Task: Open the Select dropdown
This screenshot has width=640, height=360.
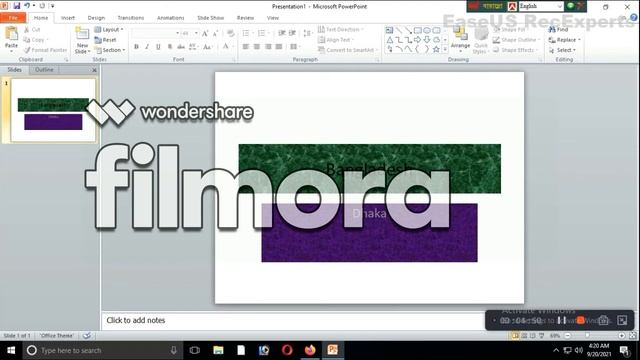Action: [562, 50]
